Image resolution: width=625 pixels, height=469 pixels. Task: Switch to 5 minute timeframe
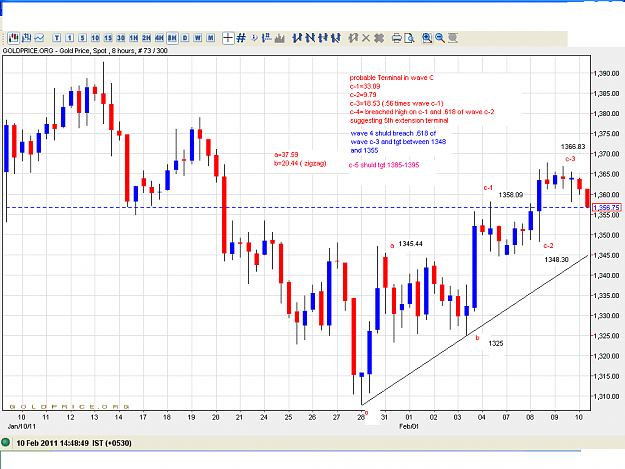click(82, 38)
